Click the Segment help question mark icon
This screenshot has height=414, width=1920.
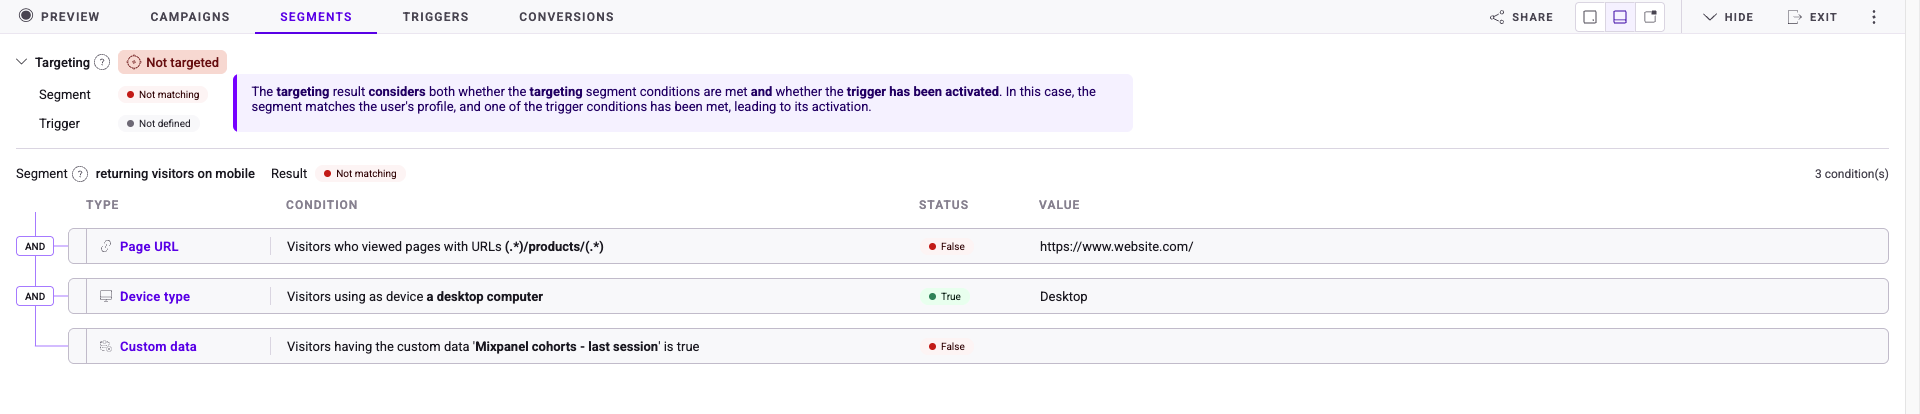(x=80, y=174)
